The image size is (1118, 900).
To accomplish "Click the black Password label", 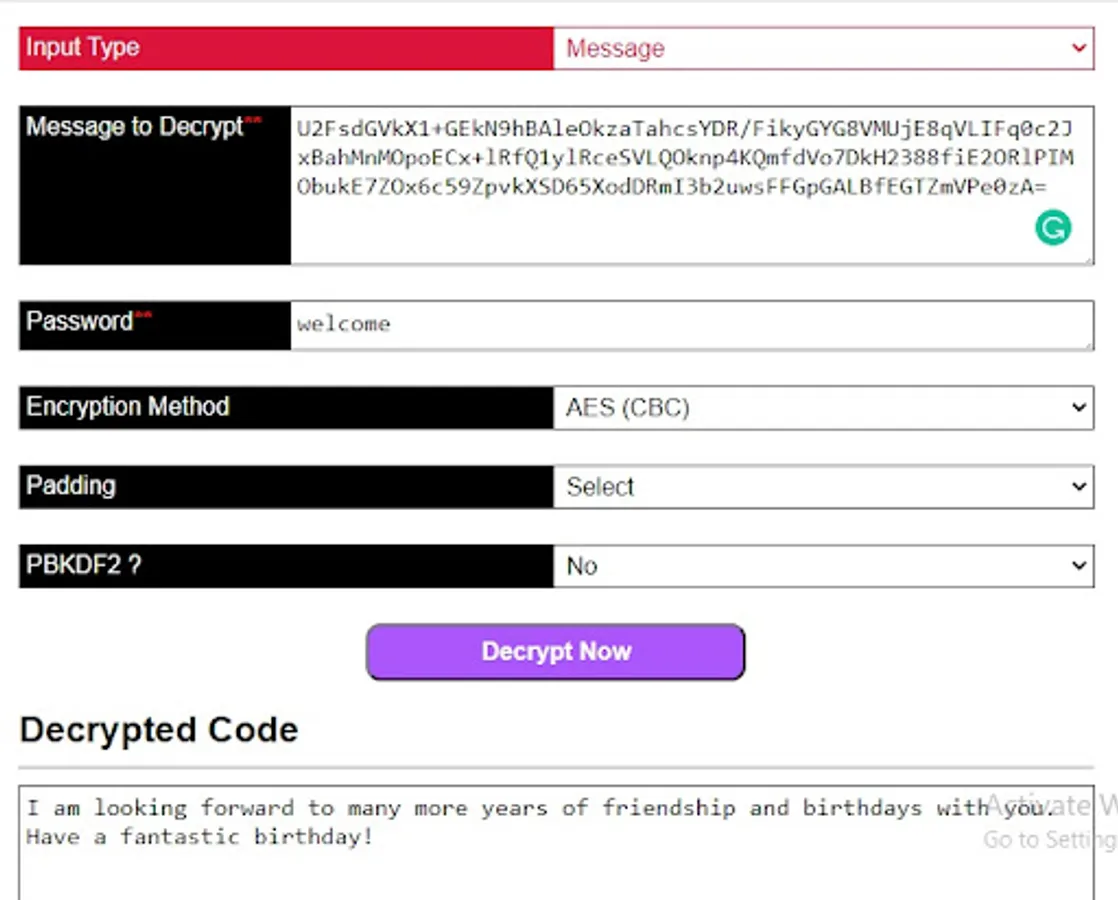I will pos(80,321).
